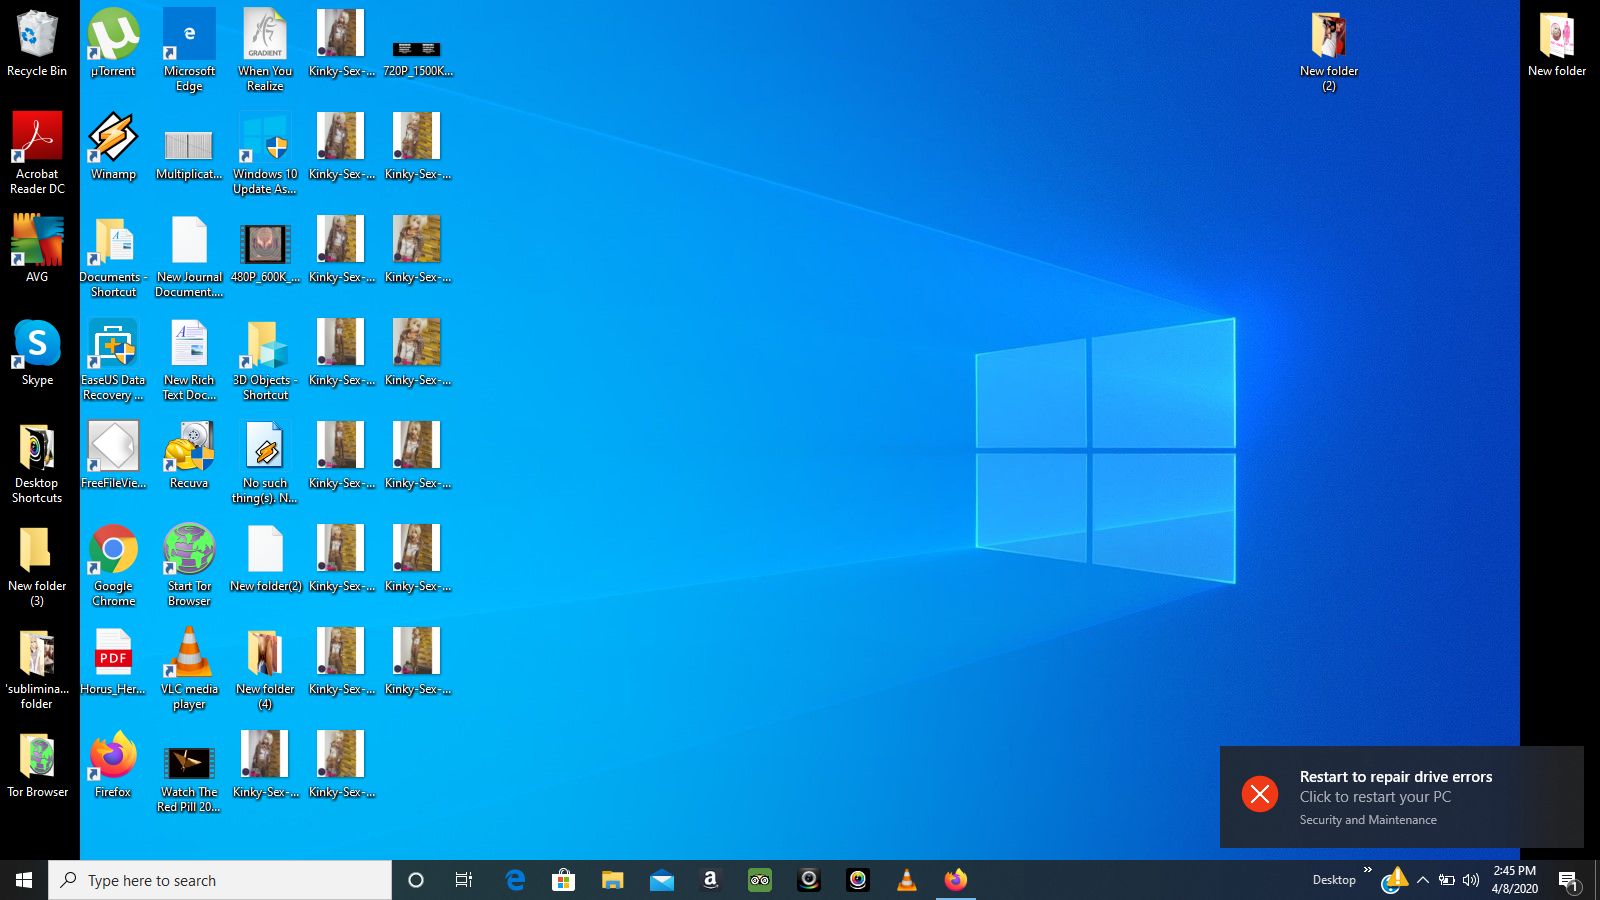This screenshot has width=1600, height=900.
Task: Open the volume speaker control
Action: pos(1471,880)
